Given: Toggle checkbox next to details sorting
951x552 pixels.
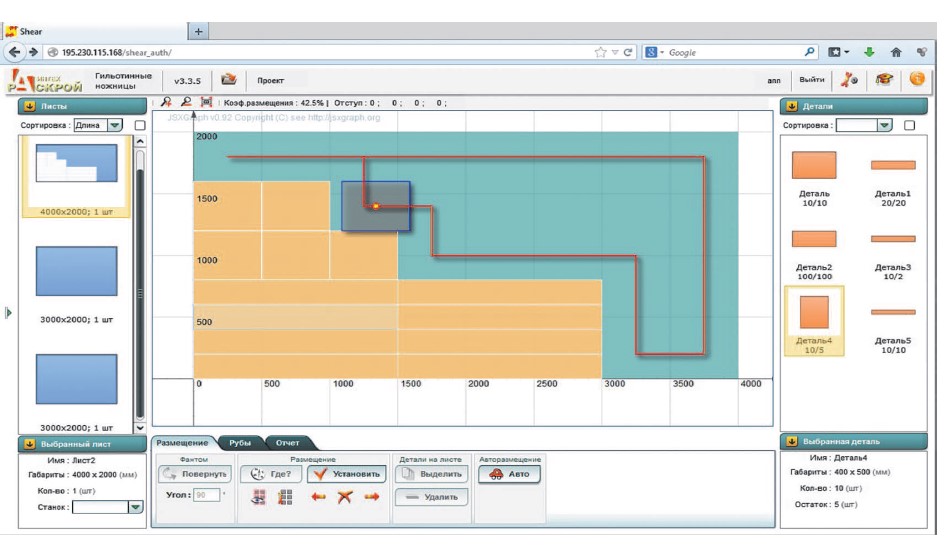Looking at the screenshot, I should pyautogui.click(x=909, y=126).
